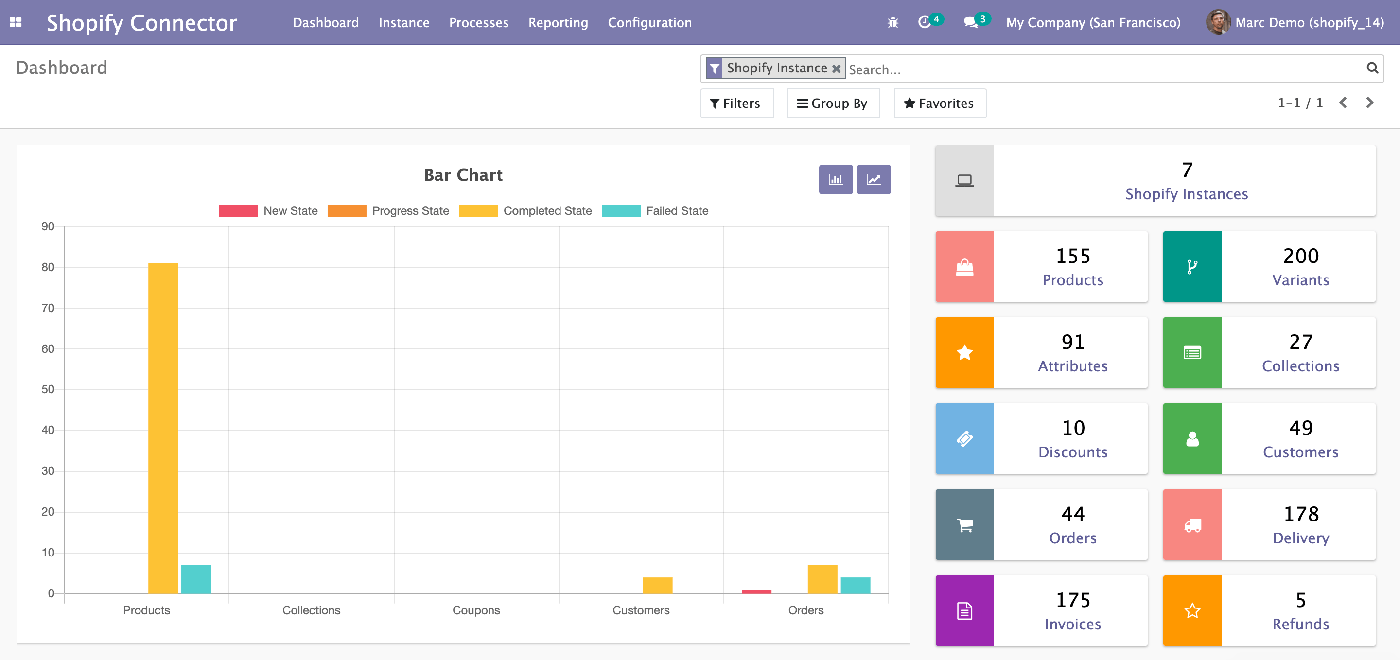Toggle the Completed State legend series
The image size is (1400, 660).
pyautogui.click(x=526, y=211)
